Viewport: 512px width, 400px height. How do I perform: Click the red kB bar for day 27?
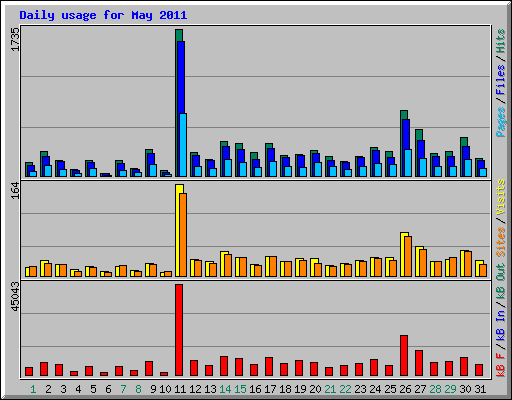coord(419,363)
